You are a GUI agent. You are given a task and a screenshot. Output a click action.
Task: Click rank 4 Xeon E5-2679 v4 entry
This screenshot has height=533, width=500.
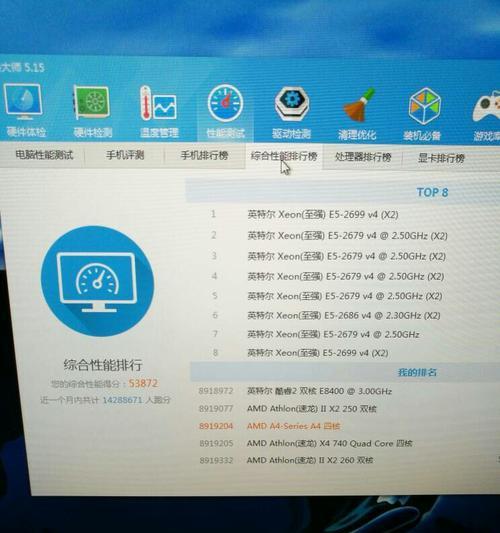click(x=346, y=276)
